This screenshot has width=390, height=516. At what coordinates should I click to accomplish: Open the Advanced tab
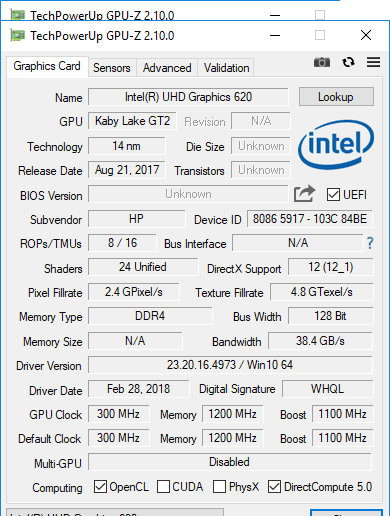[167, 68]
